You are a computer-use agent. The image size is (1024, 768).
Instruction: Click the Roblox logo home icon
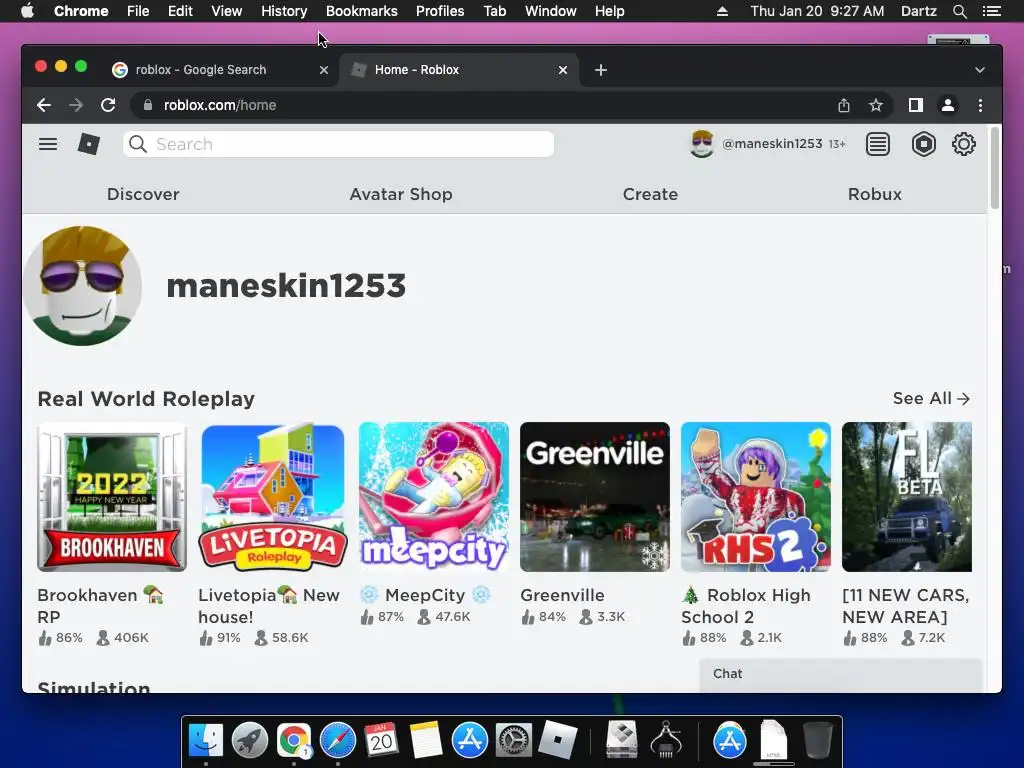89,144
